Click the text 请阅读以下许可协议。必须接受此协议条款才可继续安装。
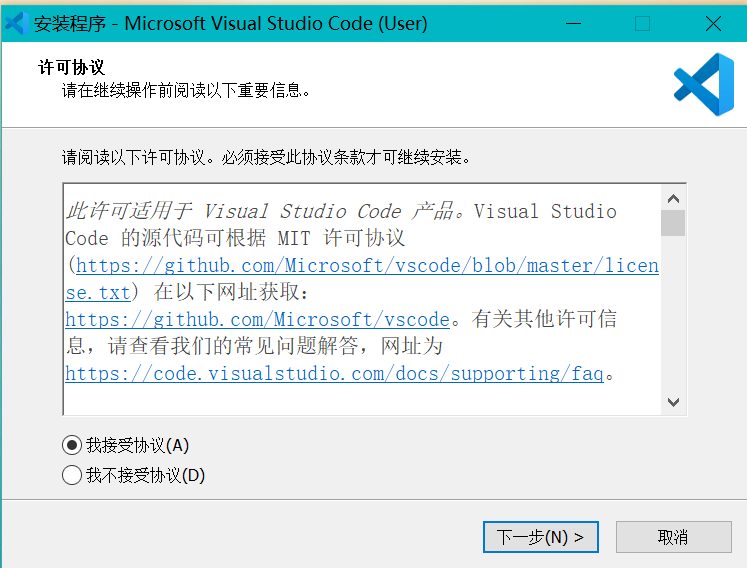Image resolution: width=747 pixels, height=568 pixels. (266, 157)
